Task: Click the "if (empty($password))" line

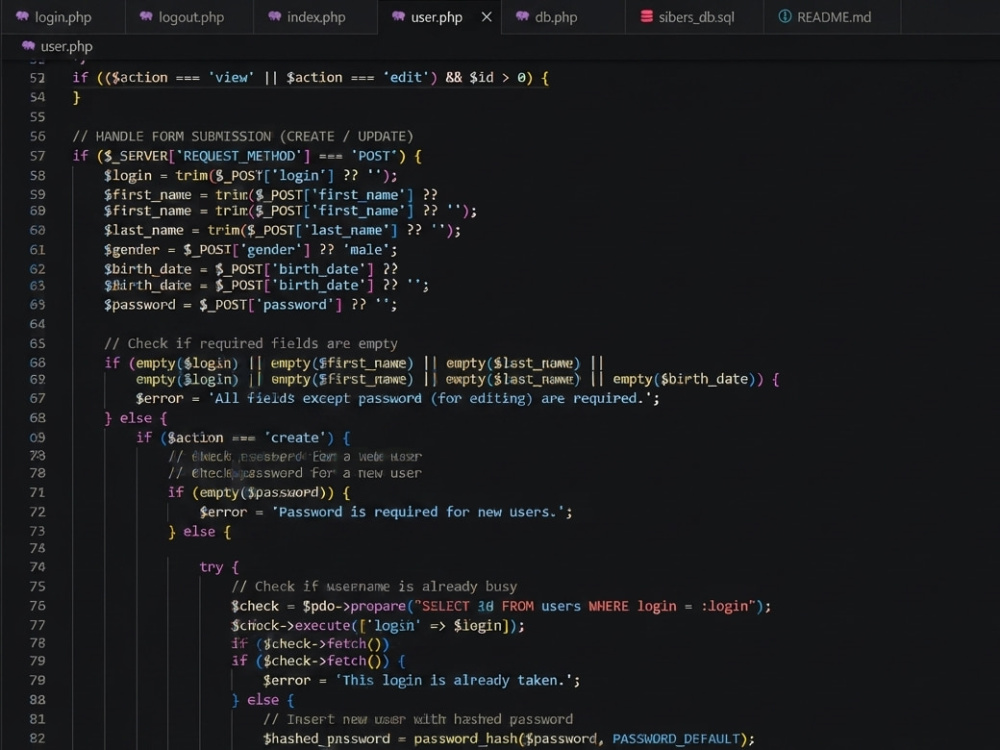Action: (258, 492)
